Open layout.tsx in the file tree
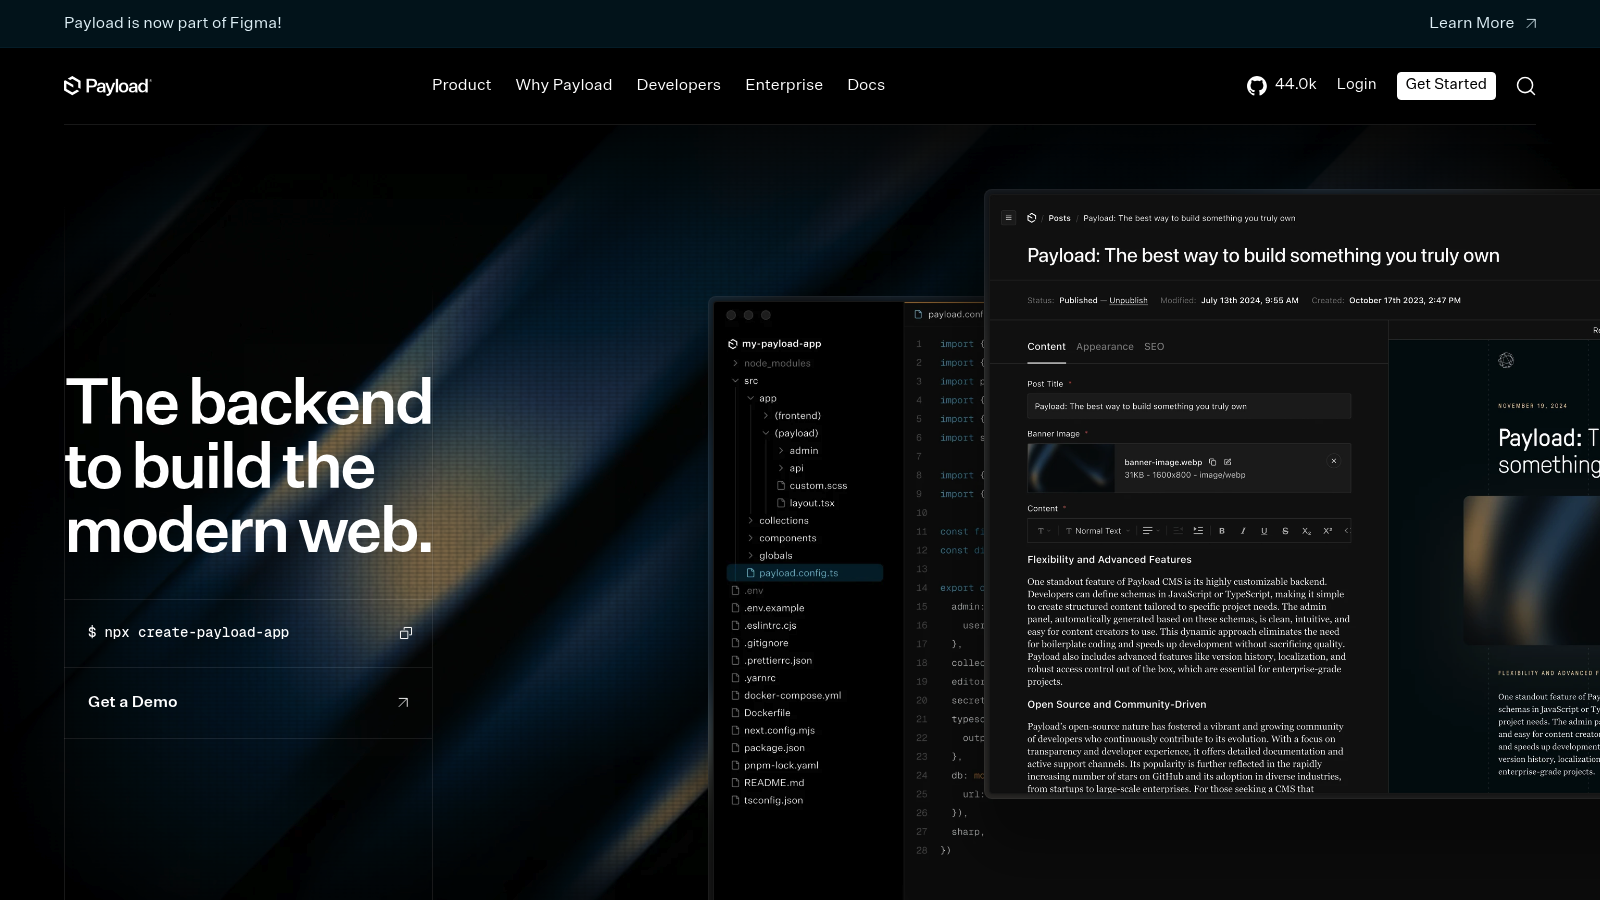This screenshot has height=900, width=1600. pyautogui.click(x=806, y=503)
